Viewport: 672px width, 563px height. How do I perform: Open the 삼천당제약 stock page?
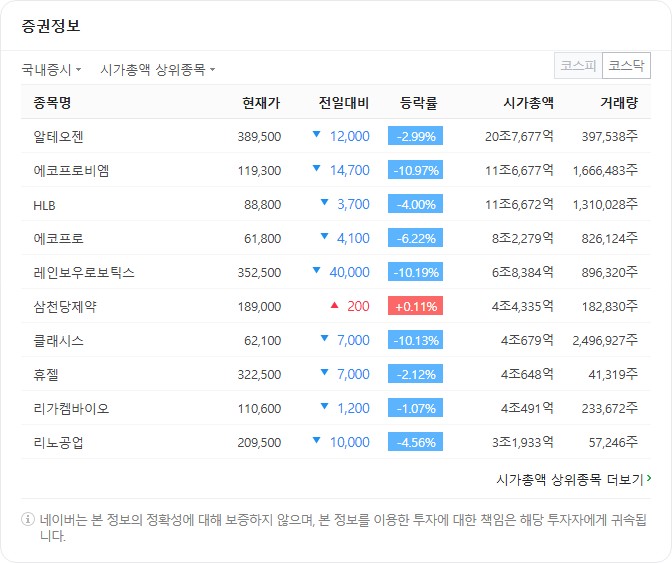65,306
